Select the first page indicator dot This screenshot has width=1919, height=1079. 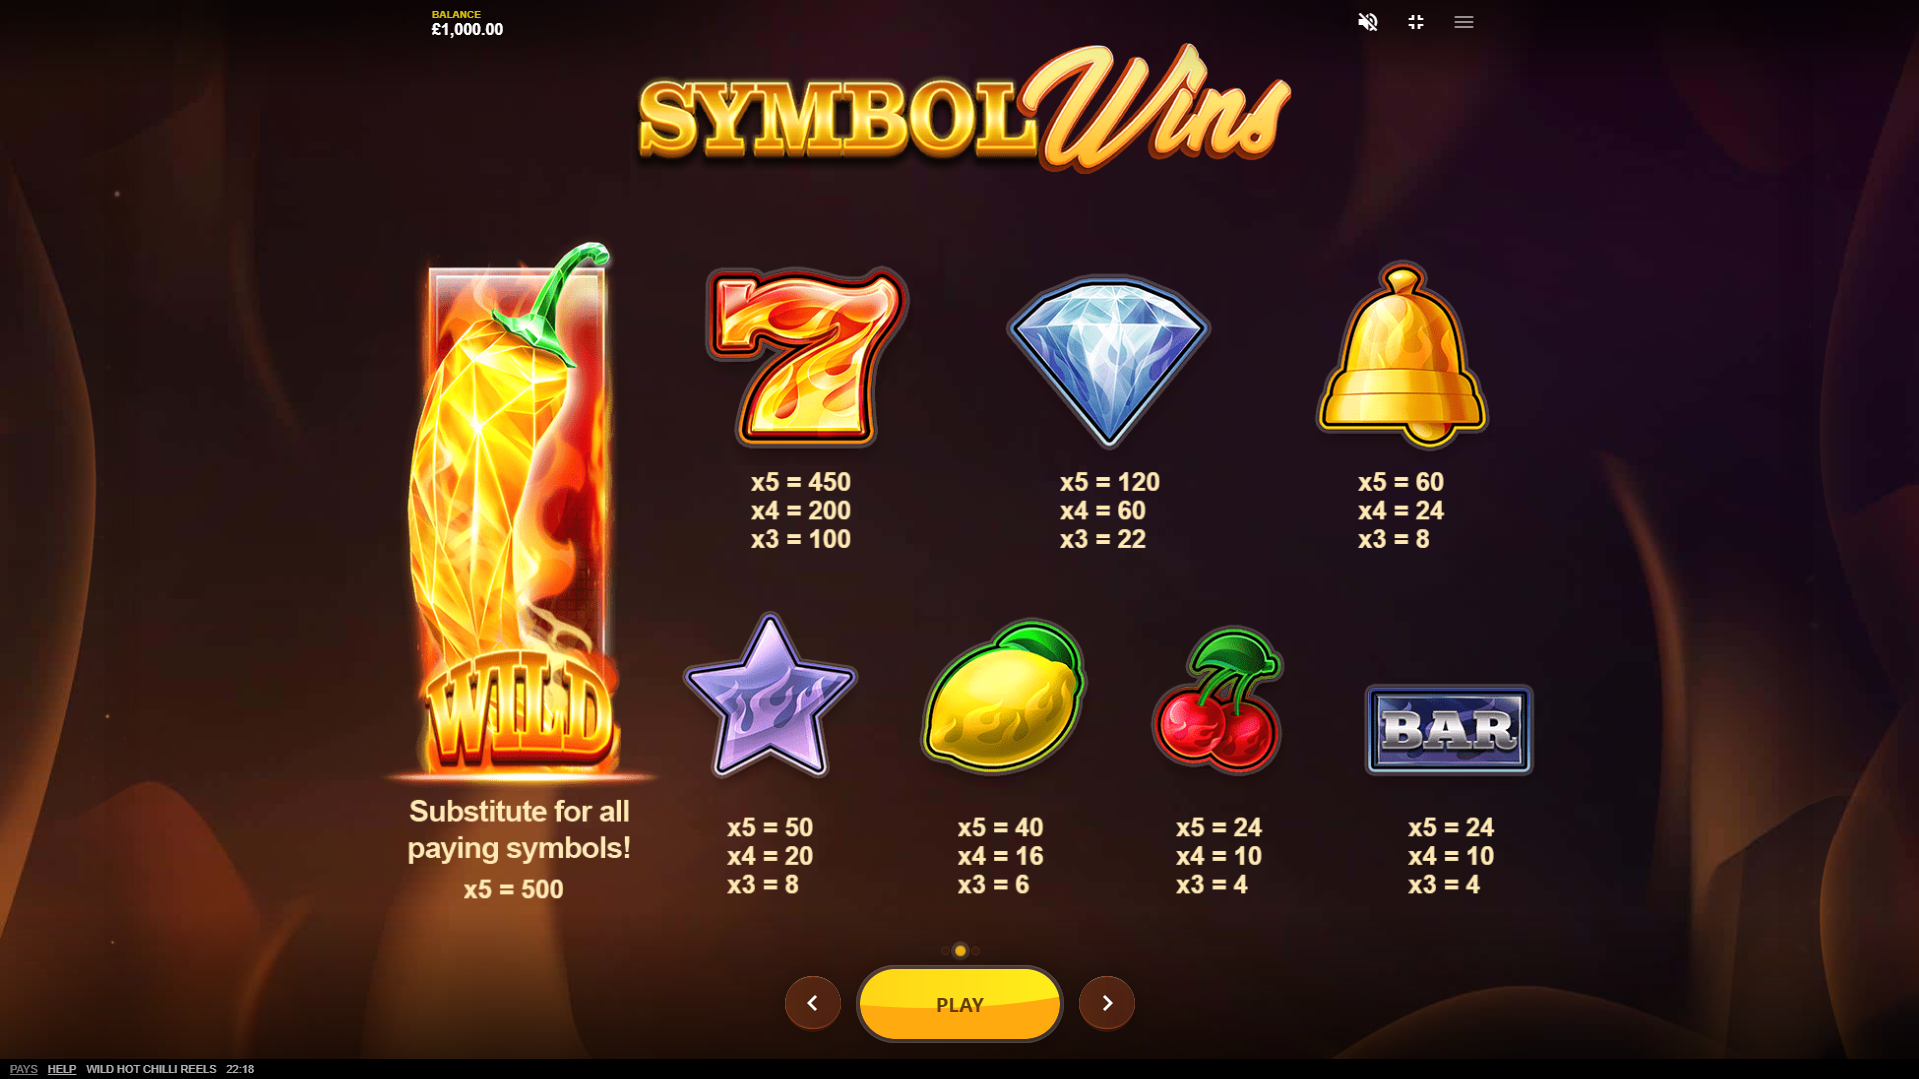pos(945,951)
